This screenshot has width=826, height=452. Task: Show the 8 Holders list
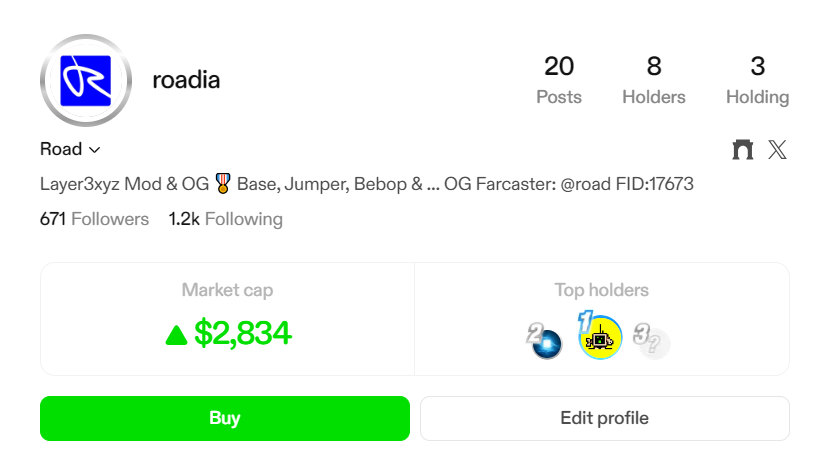click(x=654, y=80)
